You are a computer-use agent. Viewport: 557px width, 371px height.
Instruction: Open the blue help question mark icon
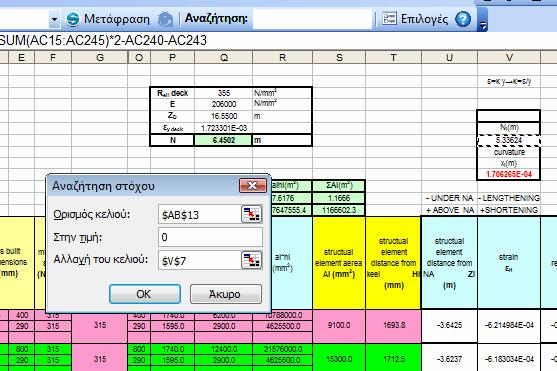463,19
